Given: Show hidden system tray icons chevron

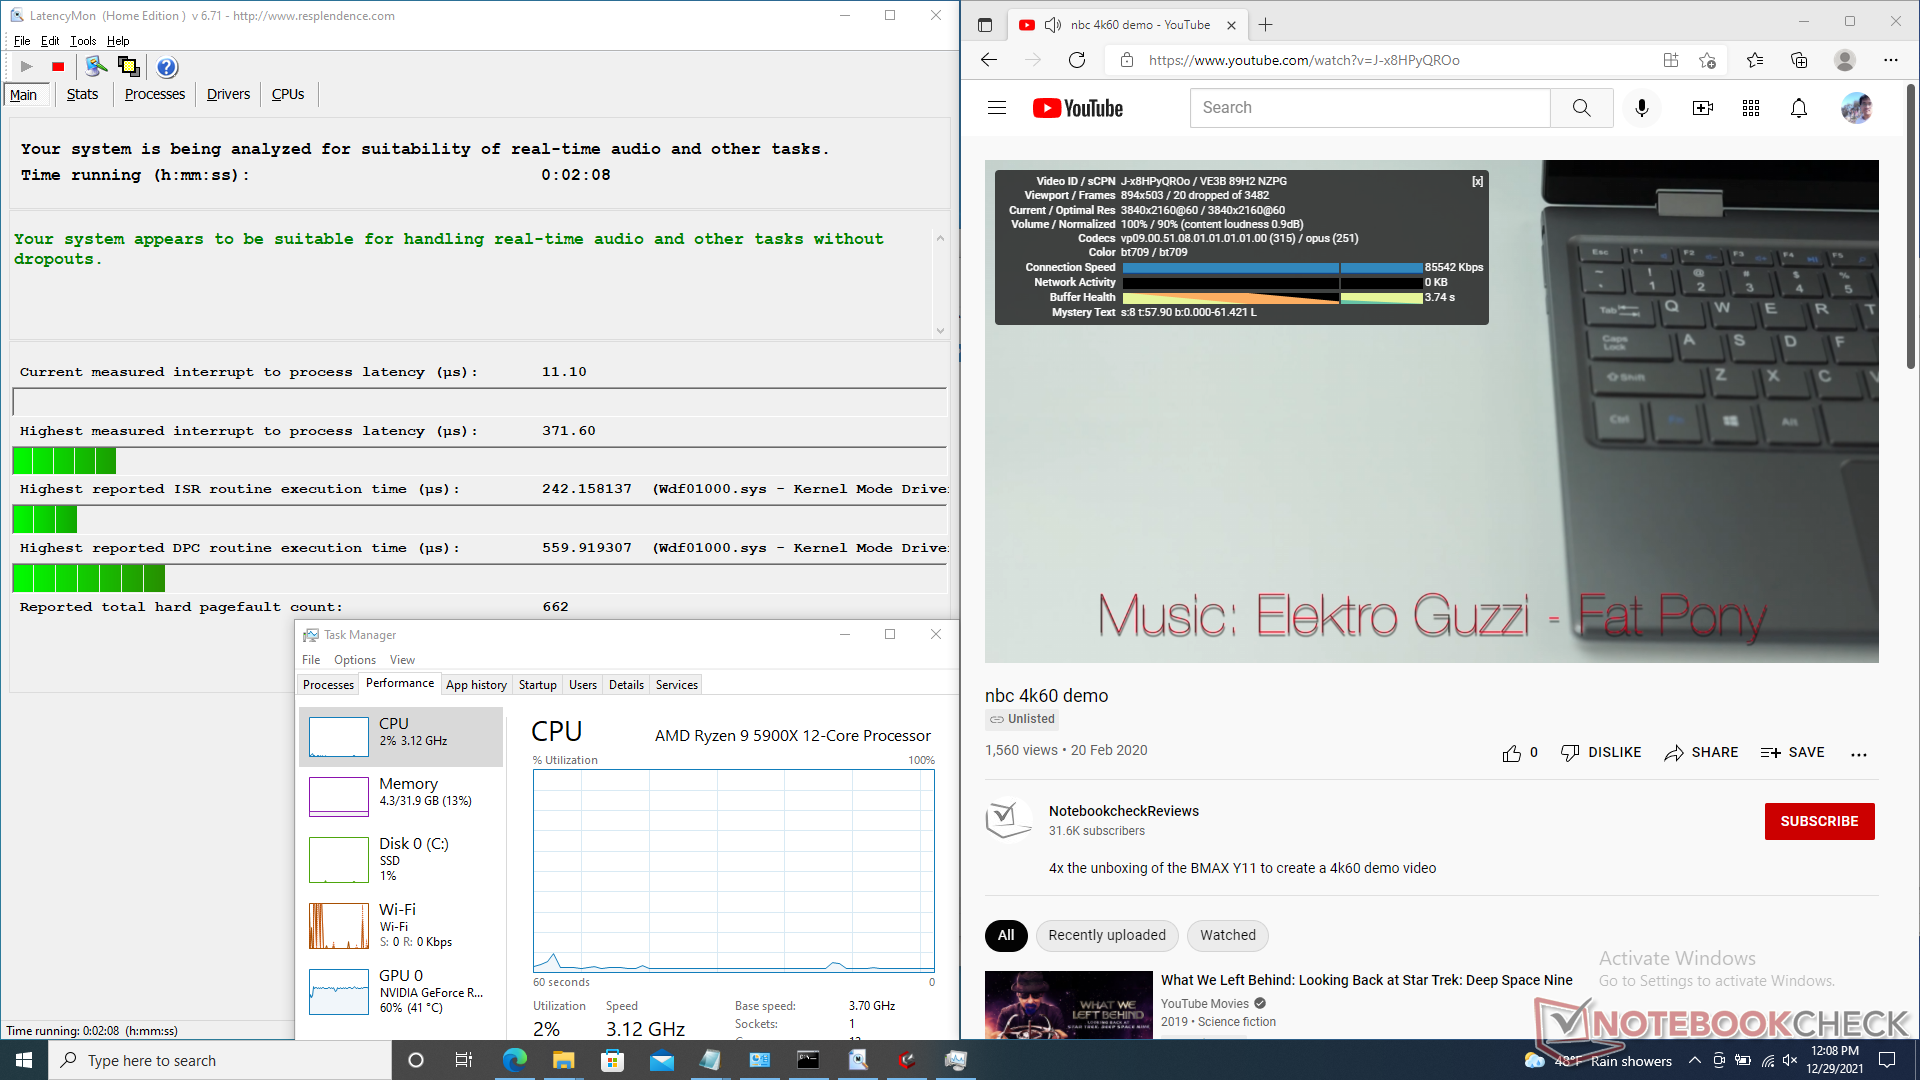Looking at the screenshot, I should point(1694,1061).
